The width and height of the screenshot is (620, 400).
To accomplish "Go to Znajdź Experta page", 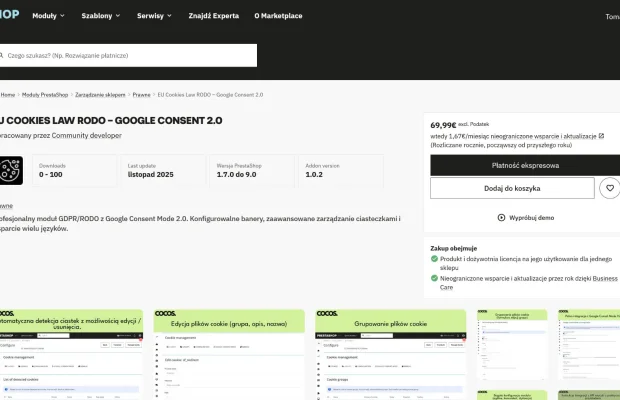I will [214, 16].
